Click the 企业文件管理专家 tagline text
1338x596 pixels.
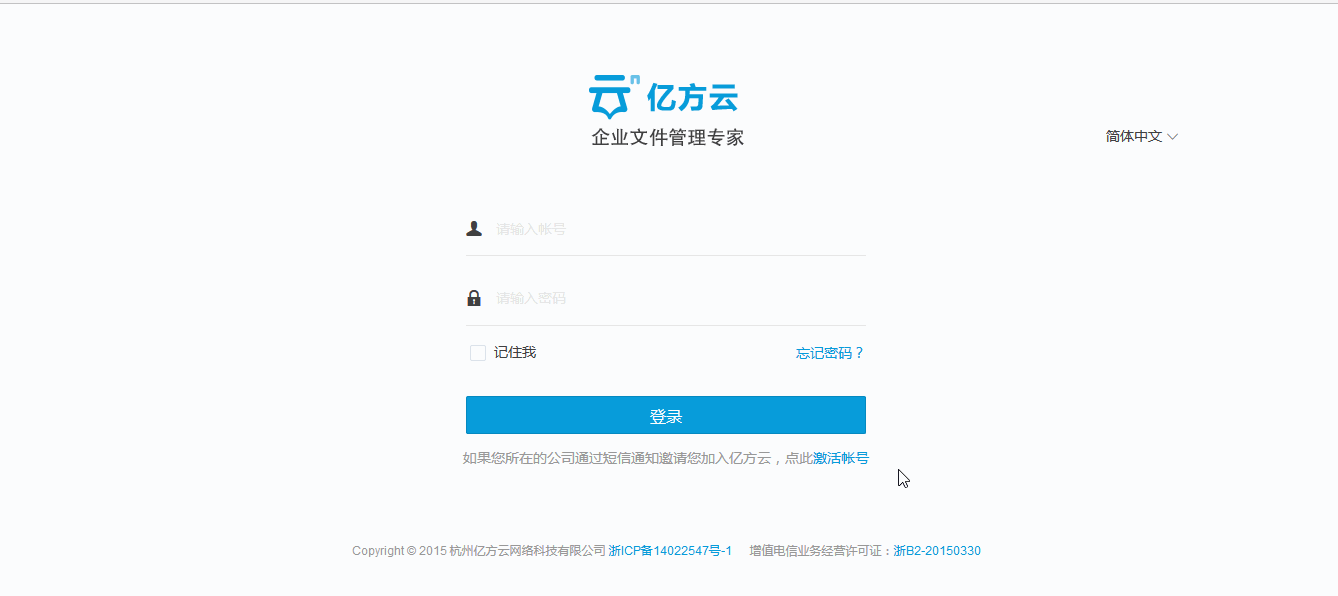pyautogui.click(x=668, y=138)
